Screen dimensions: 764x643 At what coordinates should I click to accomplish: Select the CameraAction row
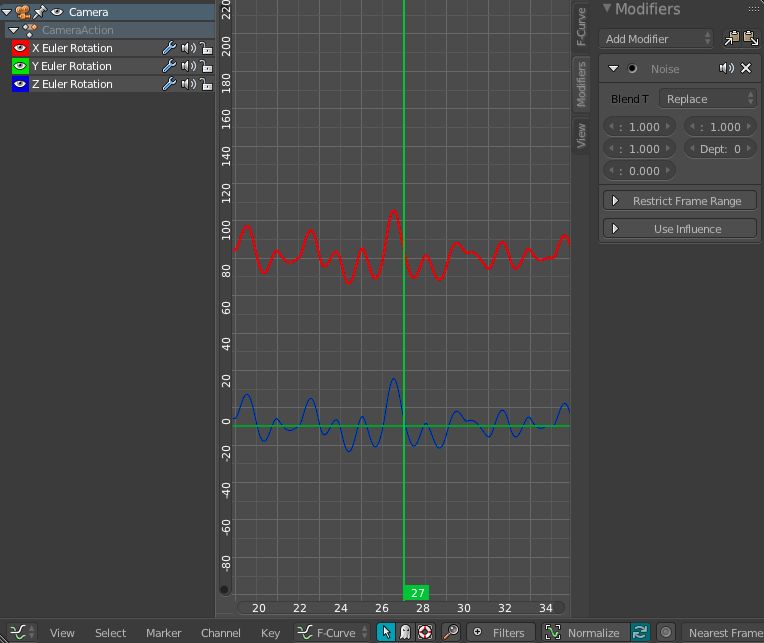[110, 30]
